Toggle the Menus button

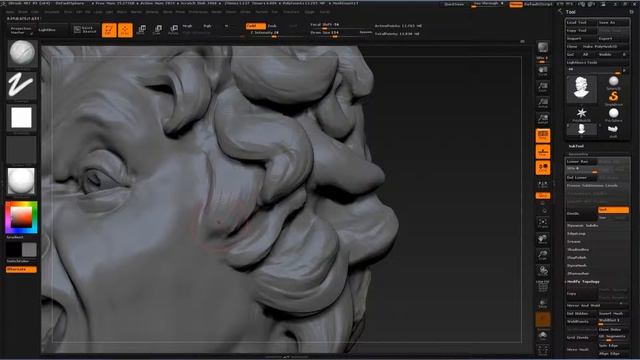[516, 4]
